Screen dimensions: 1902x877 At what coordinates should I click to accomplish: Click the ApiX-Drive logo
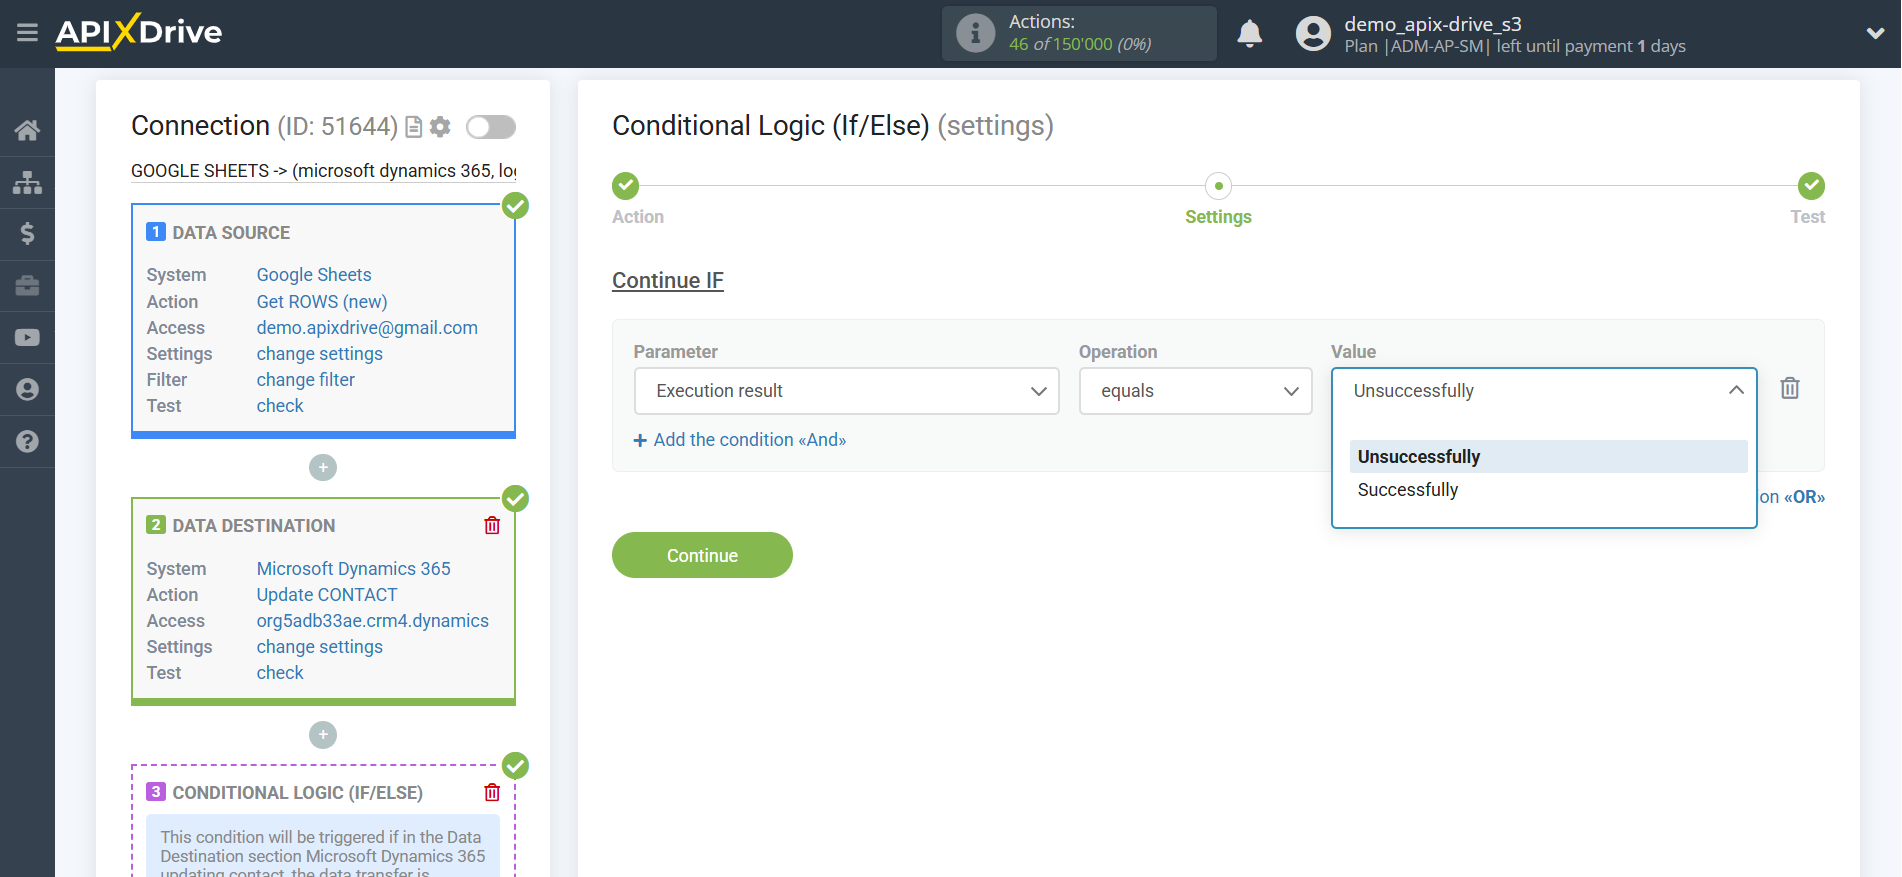(x=139, y=32)
